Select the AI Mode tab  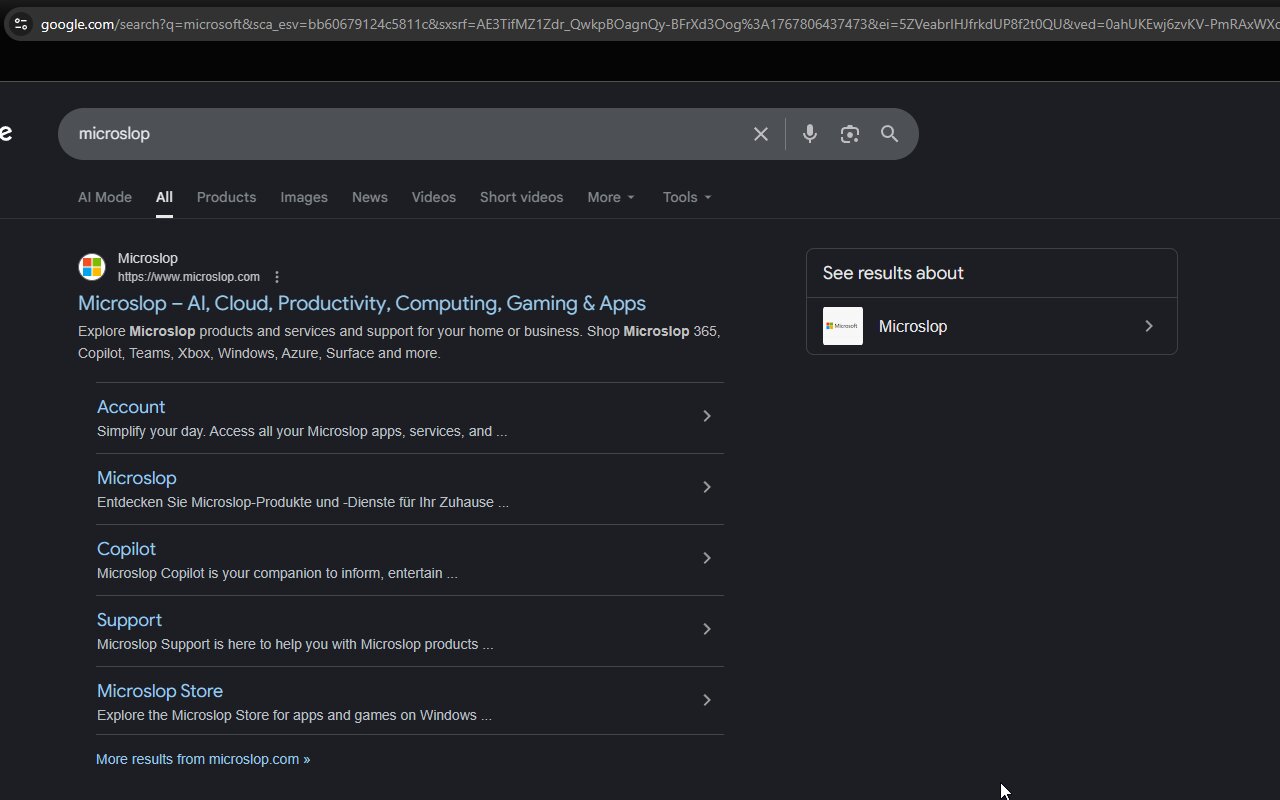pyautogui.click(x=105, y=197)
